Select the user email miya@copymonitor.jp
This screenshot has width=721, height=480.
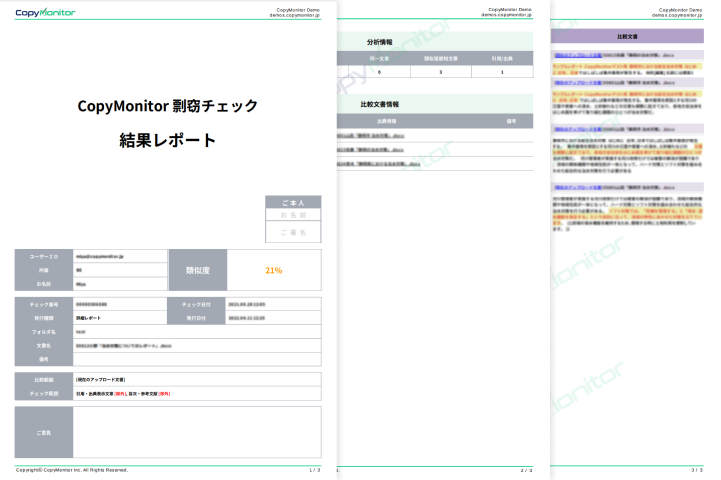99,256
